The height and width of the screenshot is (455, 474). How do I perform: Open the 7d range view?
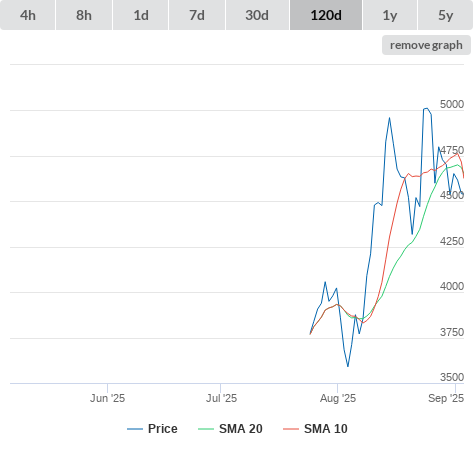click(197, 15)
